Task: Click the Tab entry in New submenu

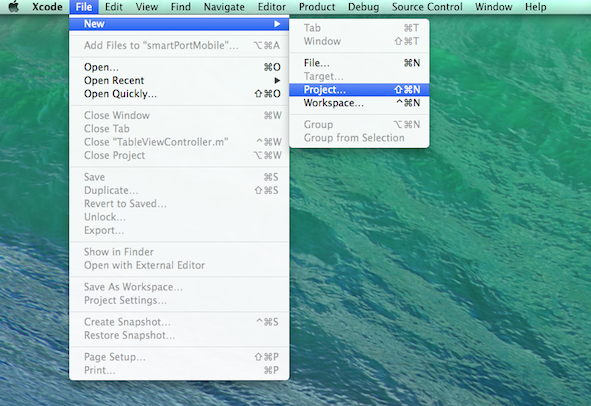Action: coord(359,28)
